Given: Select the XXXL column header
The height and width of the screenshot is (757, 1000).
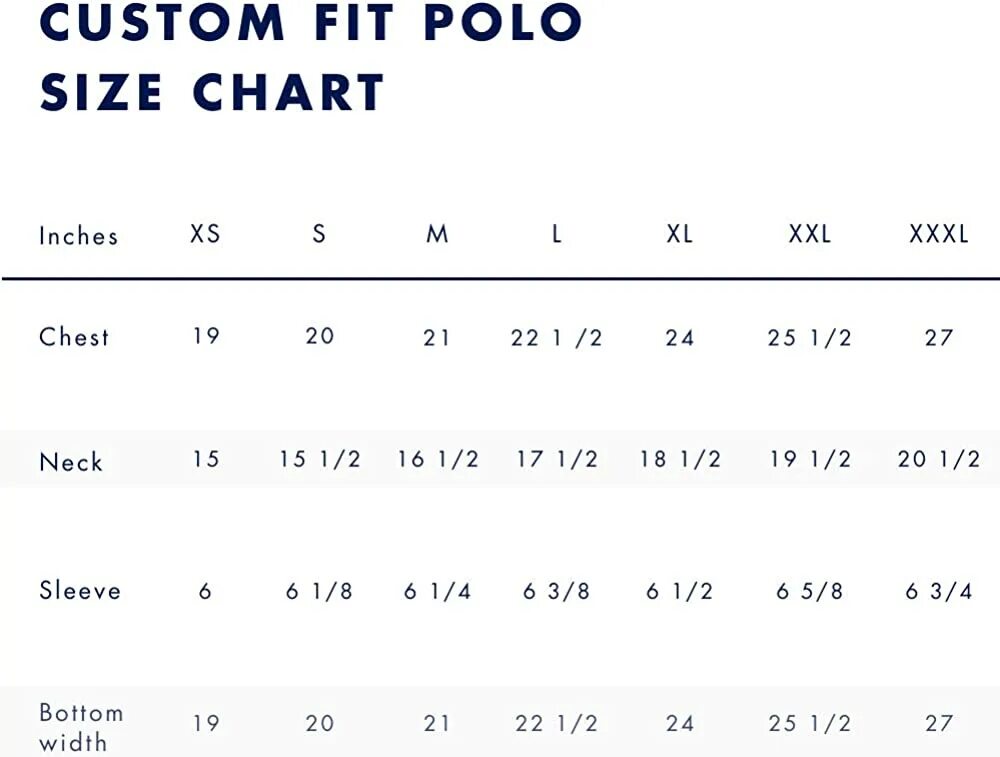Looking at the screenshot, I should click(939, 235).
